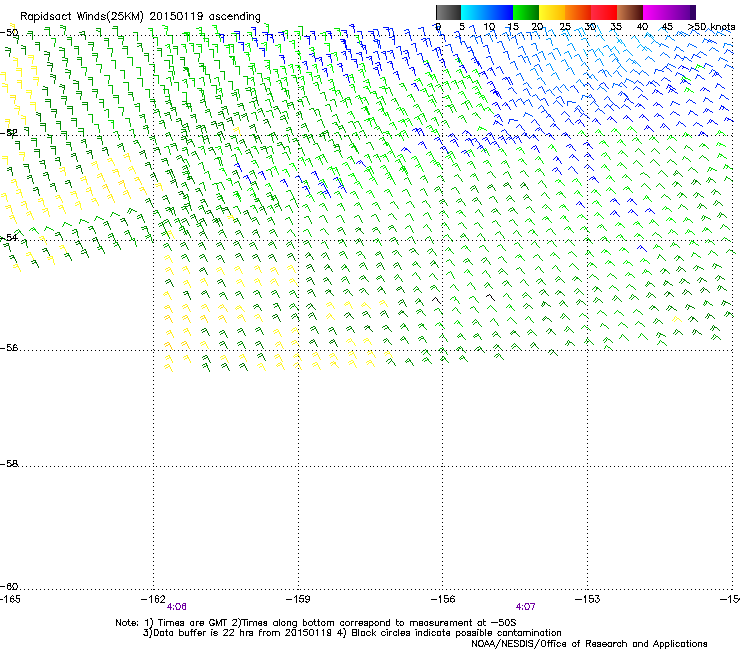Click the latitude label -60
Viewport: 740px width, 650px height.
tap(9, 586)
